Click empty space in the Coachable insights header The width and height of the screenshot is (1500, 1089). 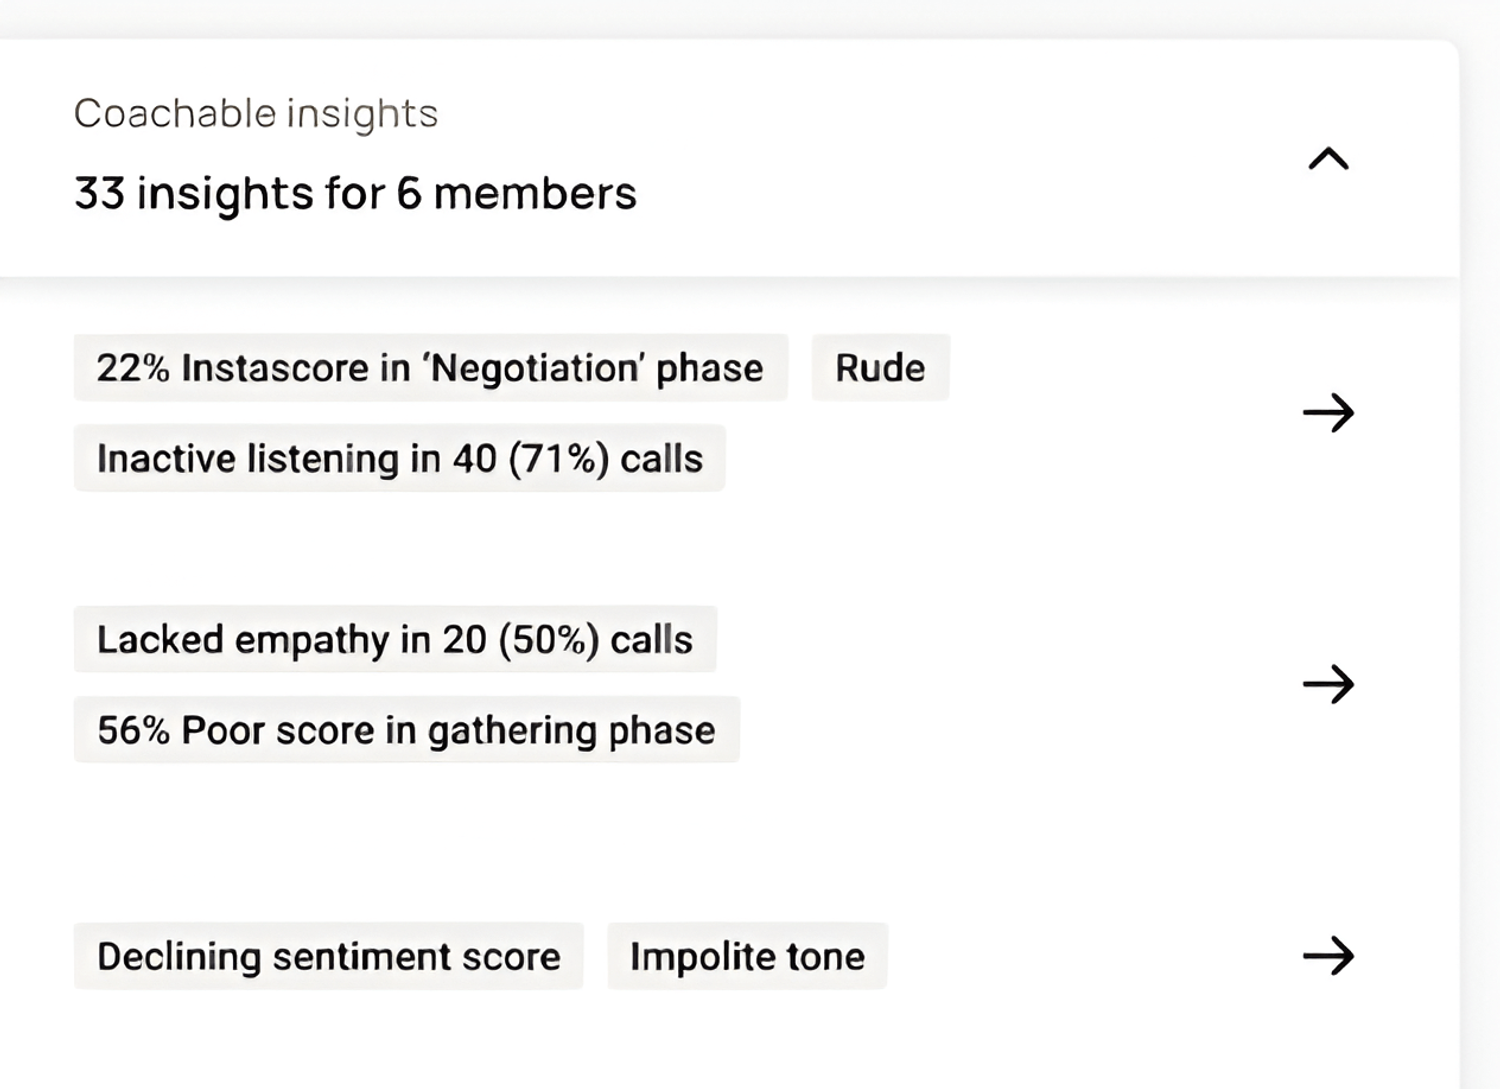pyautogui.click(x=950, y=158)
